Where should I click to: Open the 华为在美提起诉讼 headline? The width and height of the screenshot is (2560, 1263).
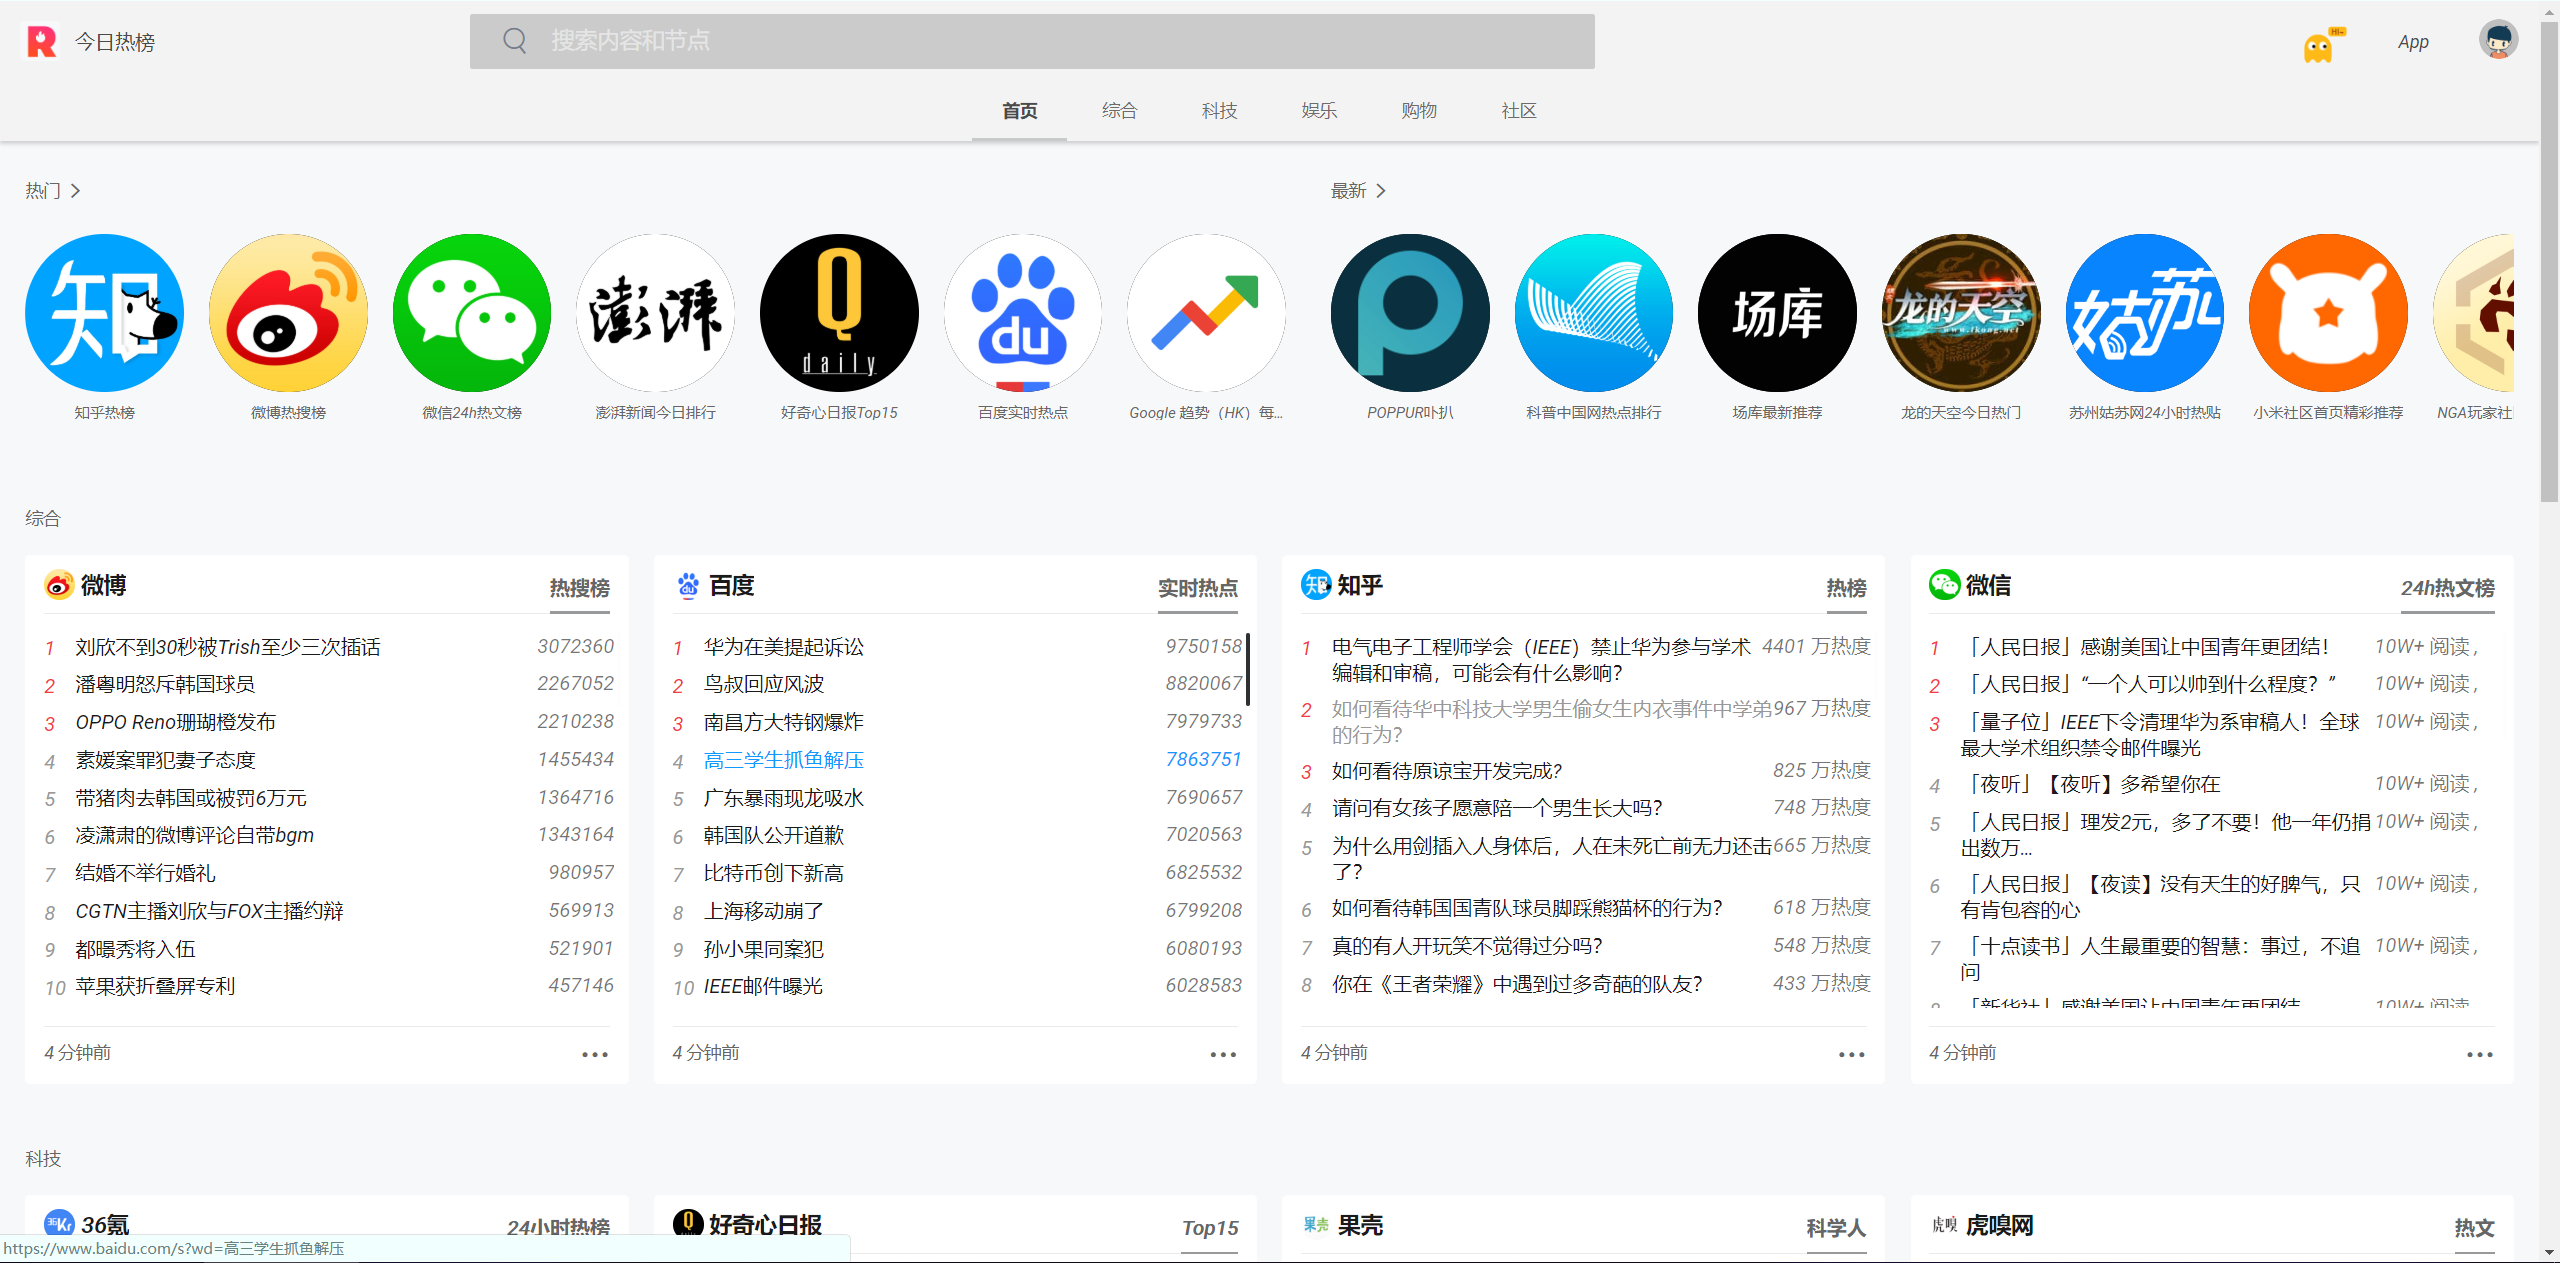pyautogui.click(x=783, y=647)
